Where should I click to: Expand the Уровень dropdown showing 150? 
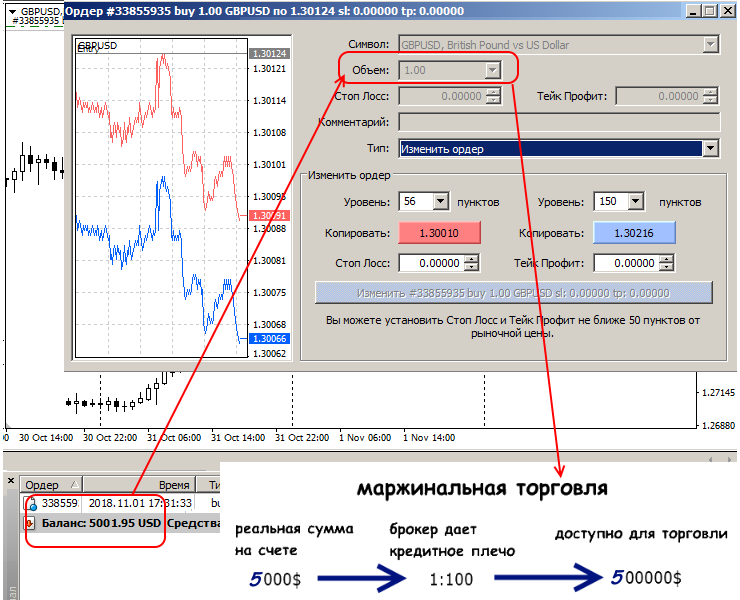click(x=636, y=202)
